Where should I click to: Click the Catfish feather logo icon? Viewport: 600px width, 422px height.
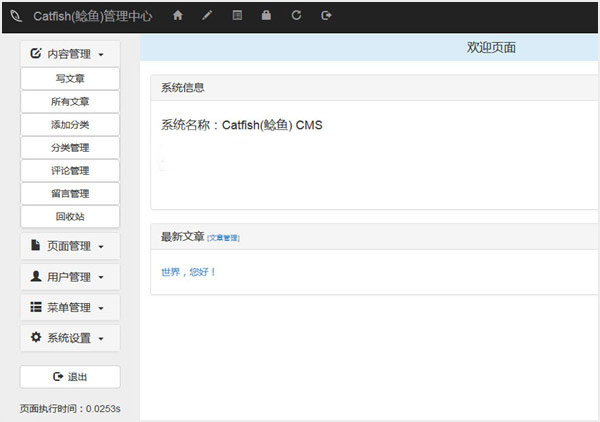(x=16, y=16)
